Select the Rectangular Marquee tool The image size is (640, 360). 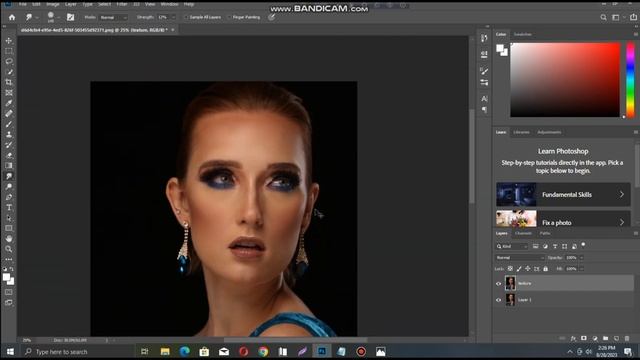point(9,51)
